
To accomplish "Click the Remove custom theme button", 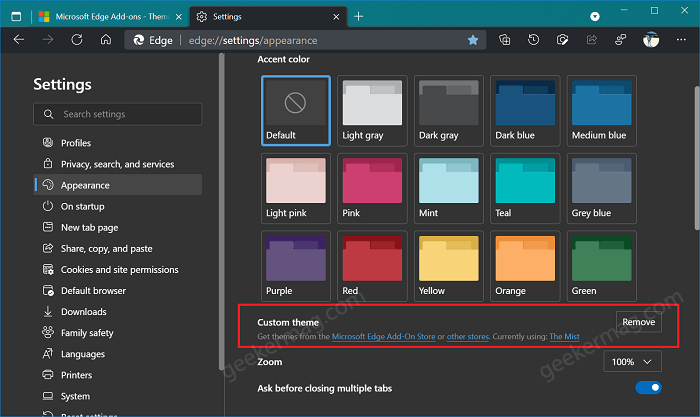I will [x=639, y=322].
